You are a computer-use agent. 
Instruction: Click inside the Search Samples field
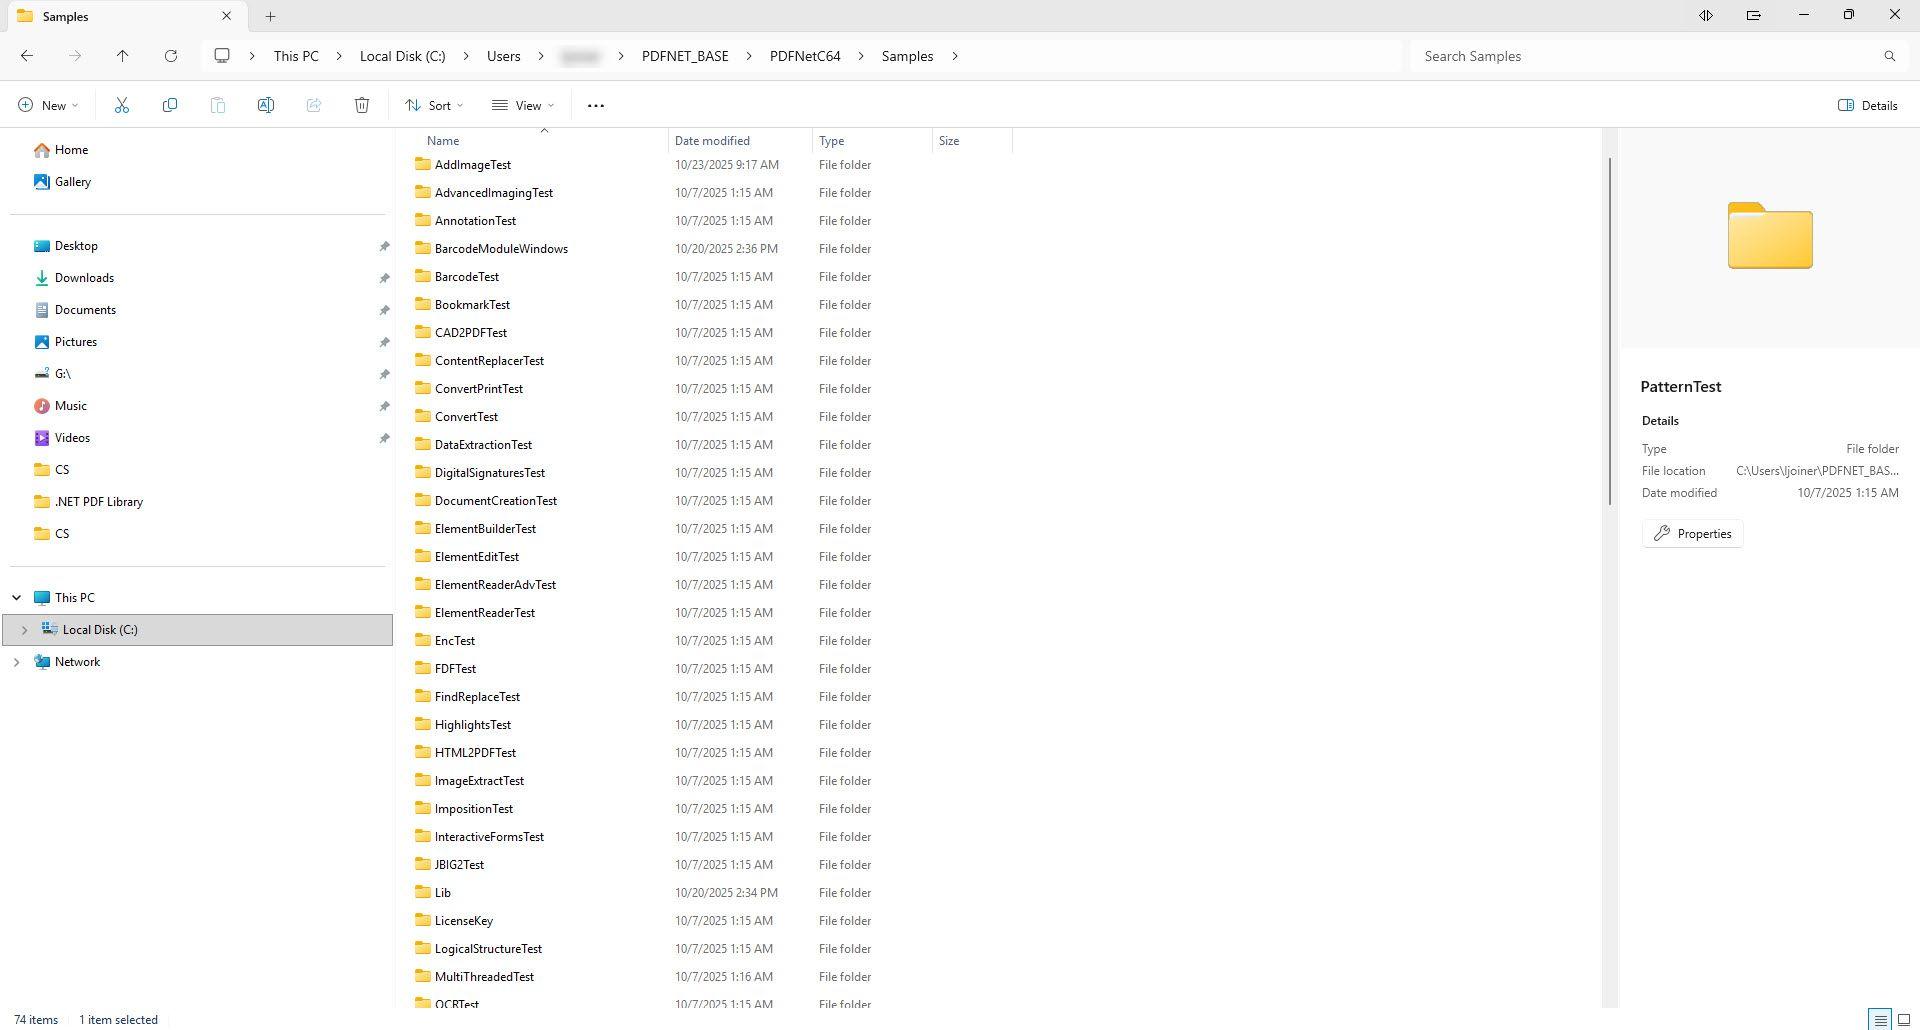pos(1600,56)
